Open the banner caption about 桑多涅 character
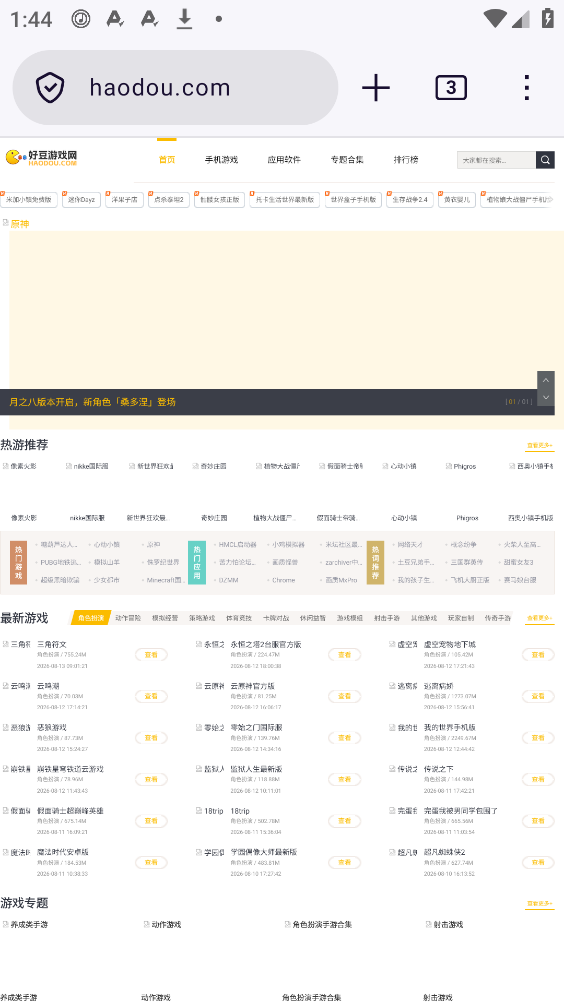564x1002 pixels. (93, 402)
